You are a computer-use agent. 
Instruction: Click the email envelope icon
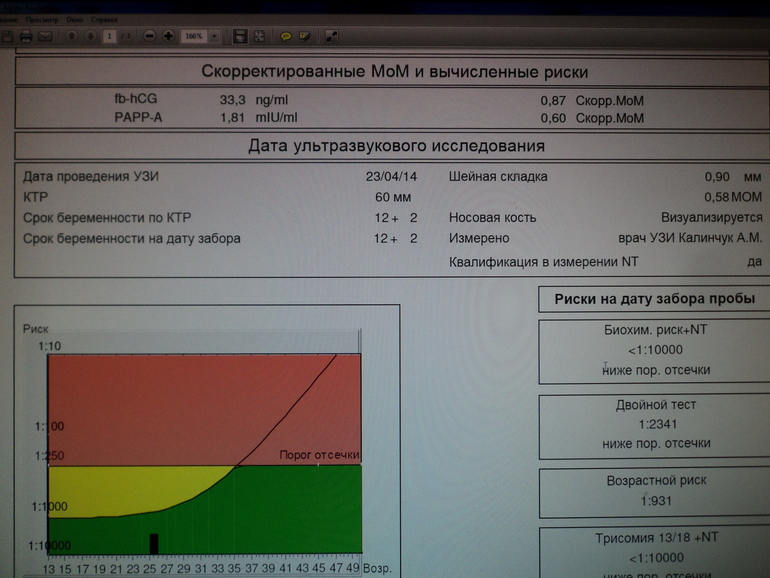tap(46, 37)
